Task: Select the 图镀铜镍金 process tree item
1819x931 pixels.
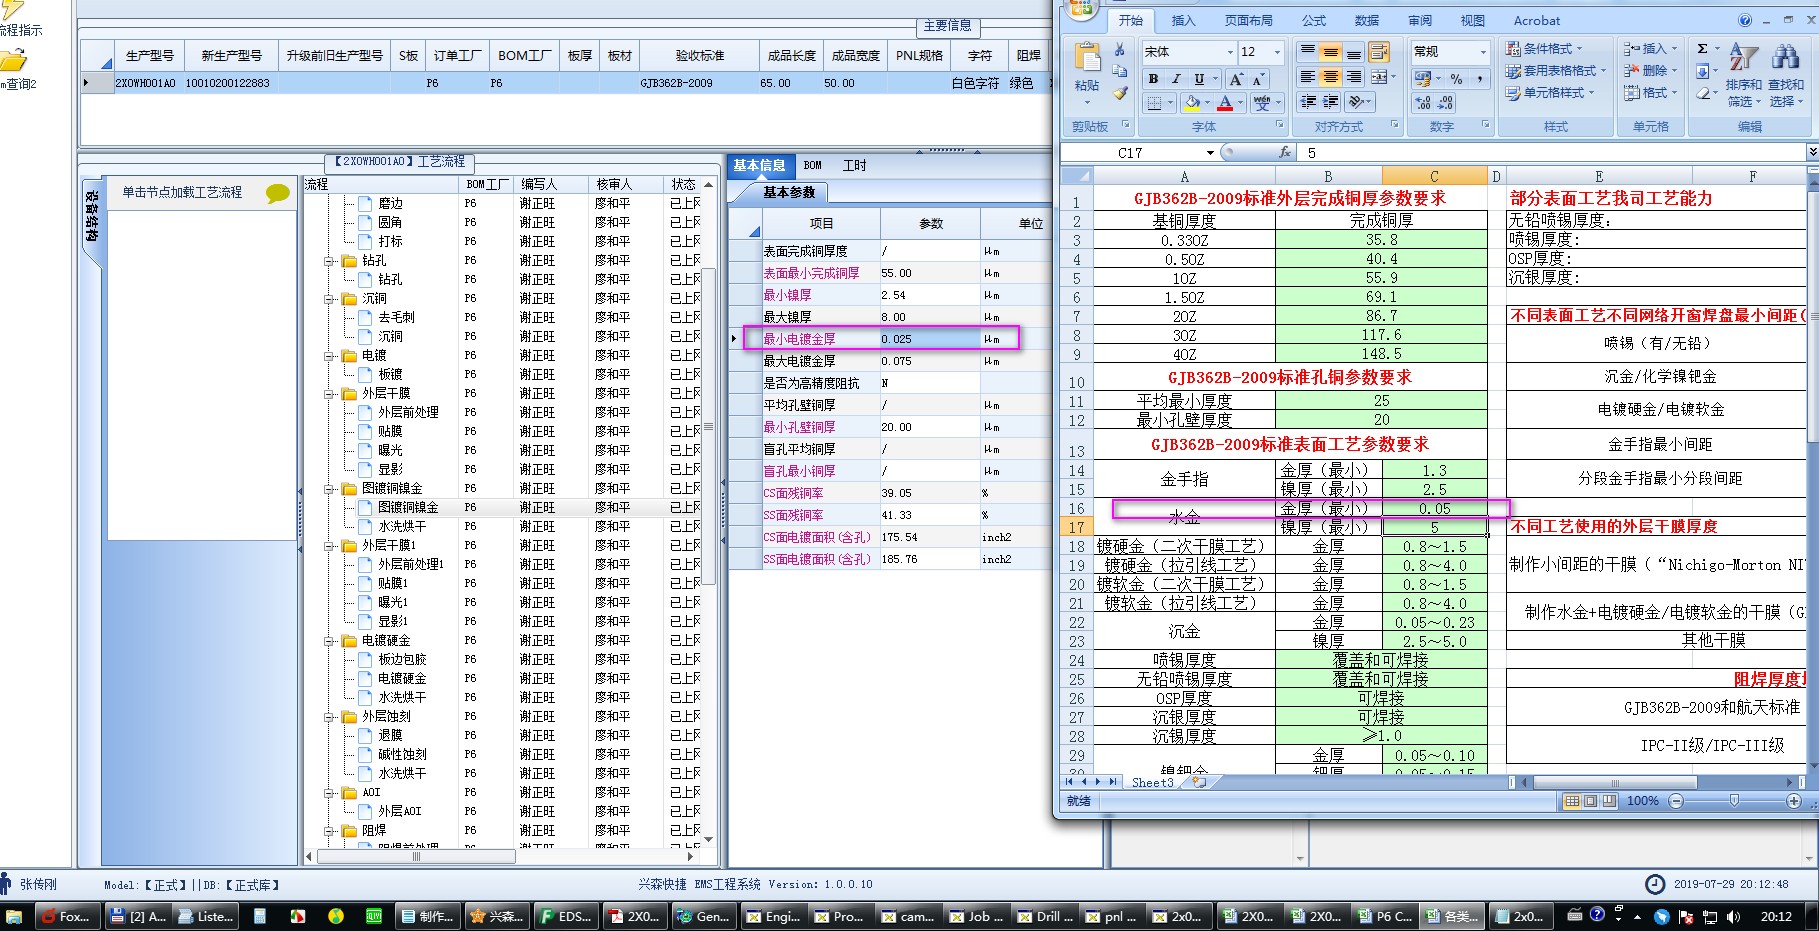Action: click(x=407, y=508)
